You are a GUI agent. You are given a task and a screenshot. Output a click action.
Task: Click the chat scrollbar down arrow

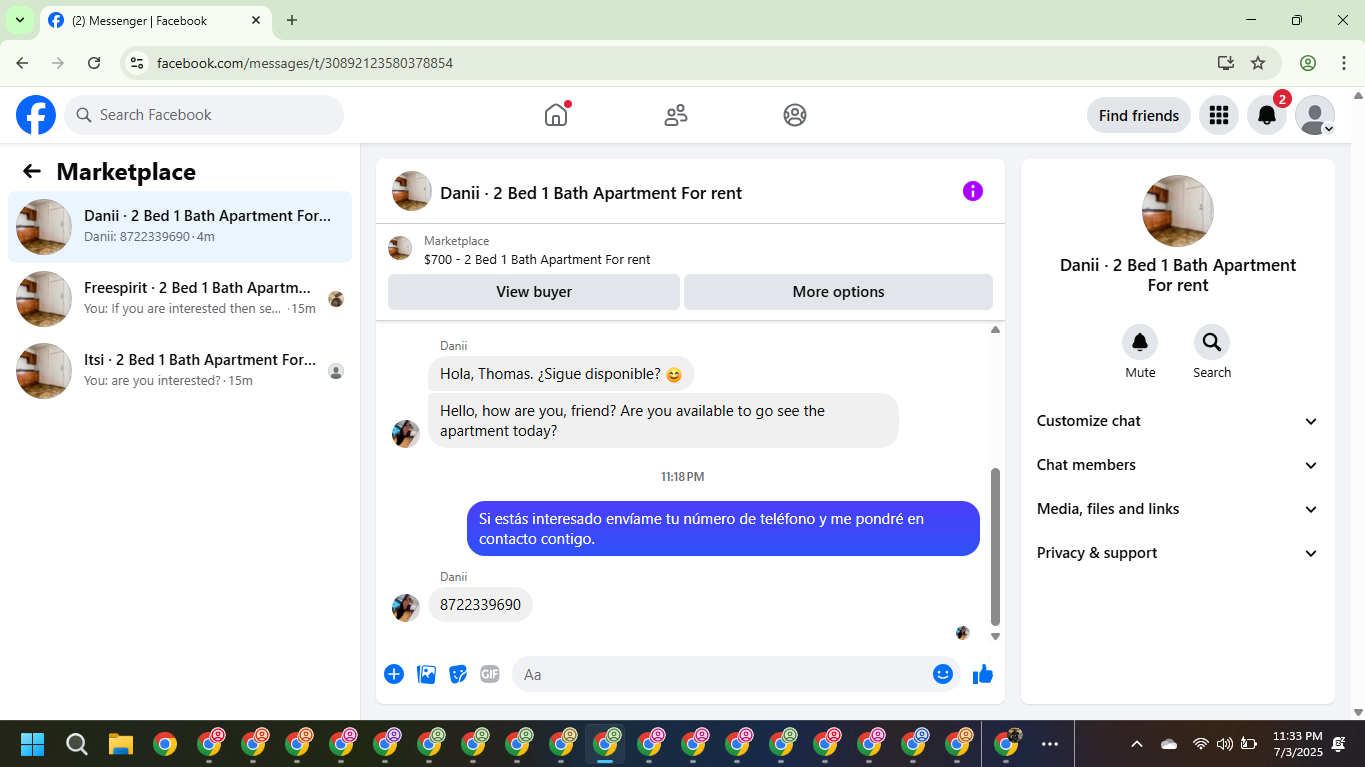(x=995, y=636)
